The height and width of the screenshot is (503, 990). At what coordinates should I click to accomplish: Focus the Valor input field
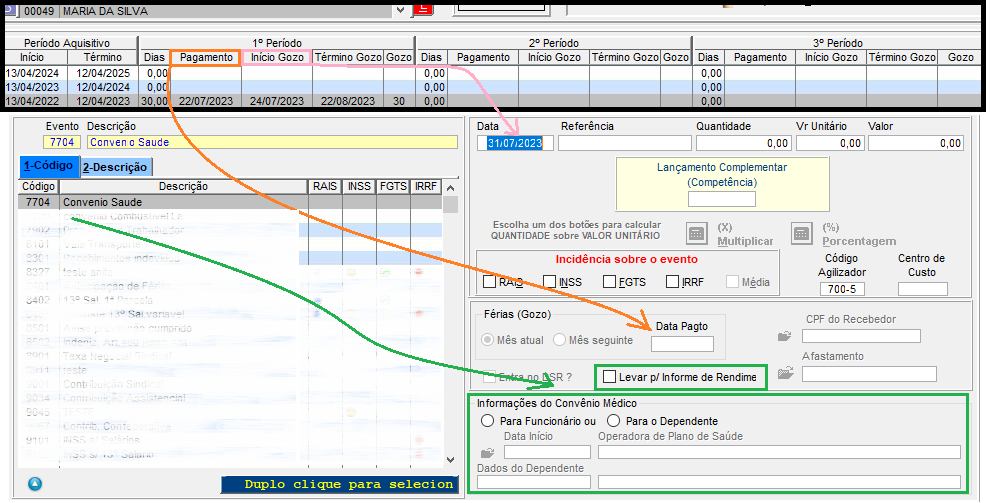click(x=915, y=143)
